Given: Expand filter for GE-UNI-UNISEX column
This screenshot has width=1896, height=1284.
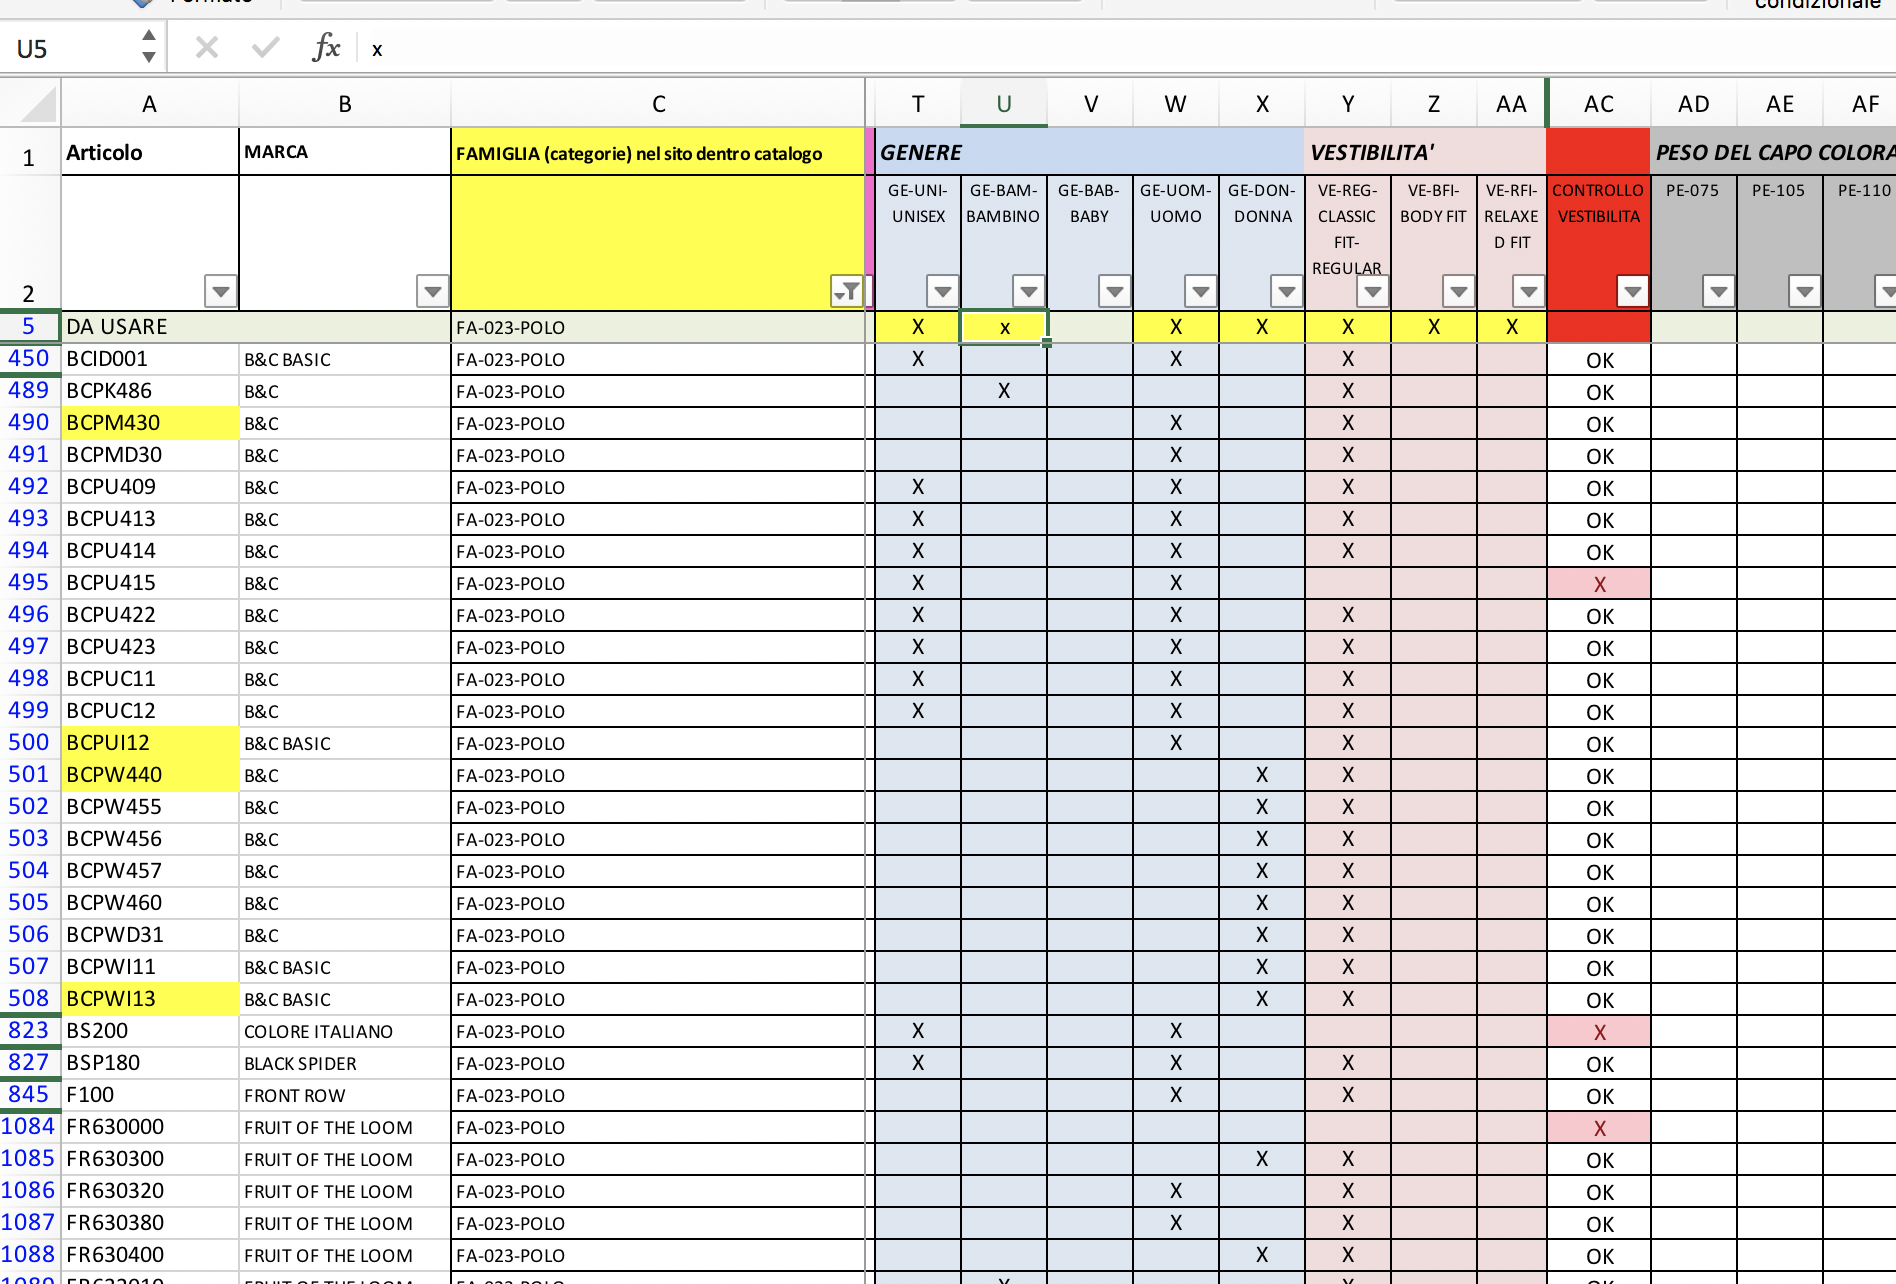Looking at the screenshot, I should [x=942, y=291].
